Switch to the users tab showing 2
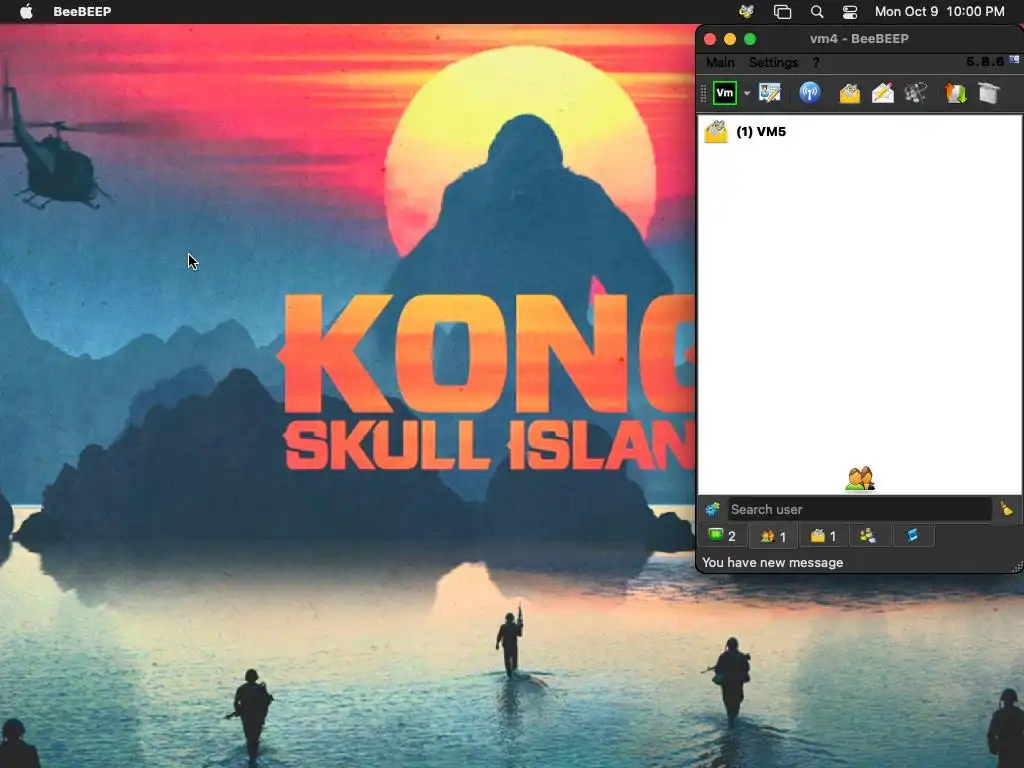 [x=723, y=536]
